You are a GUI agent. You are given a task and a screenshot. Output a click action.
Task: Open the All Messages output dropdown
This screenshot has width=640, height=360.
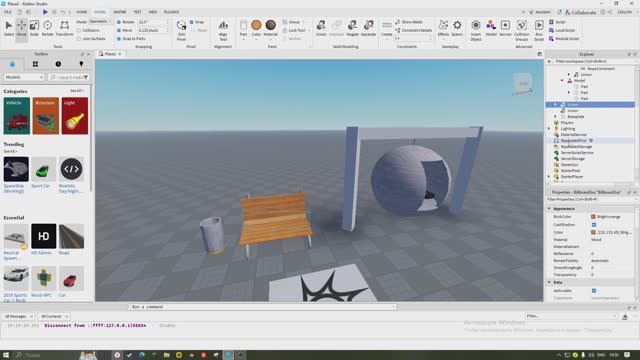tap(18, 316)
